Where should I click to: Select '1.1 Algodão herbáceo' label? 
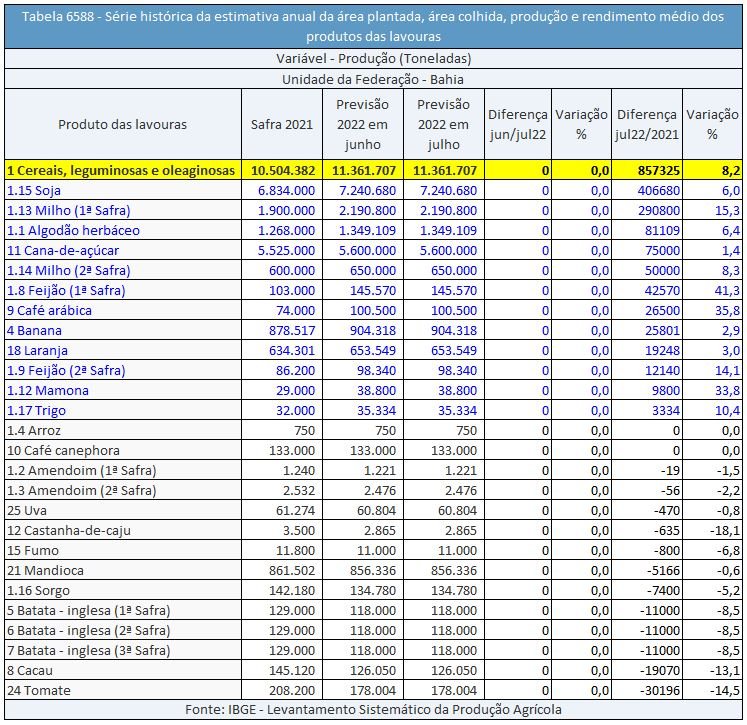pos(73,231)
